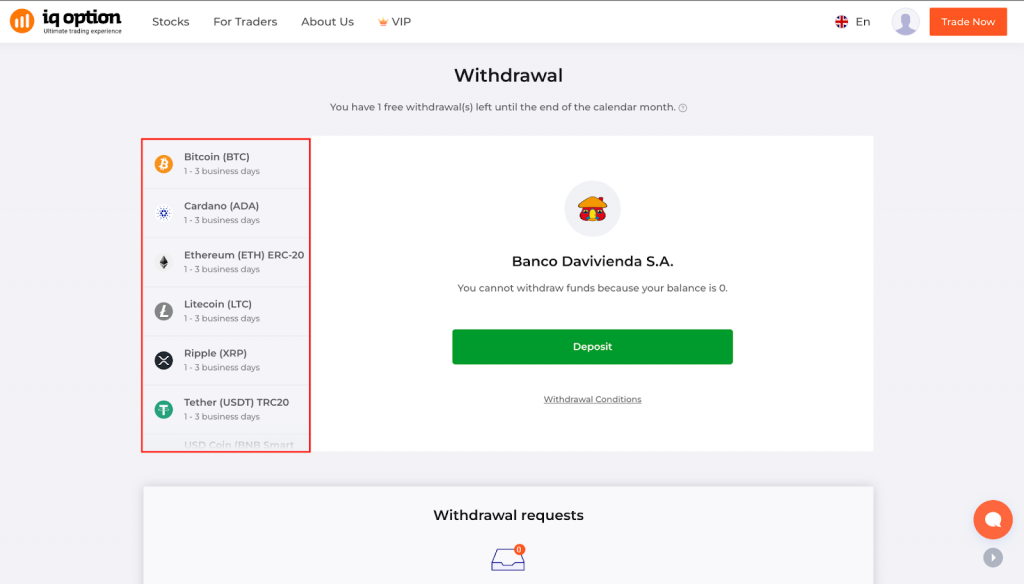Click the VIP crown icon

pos(383,22)
